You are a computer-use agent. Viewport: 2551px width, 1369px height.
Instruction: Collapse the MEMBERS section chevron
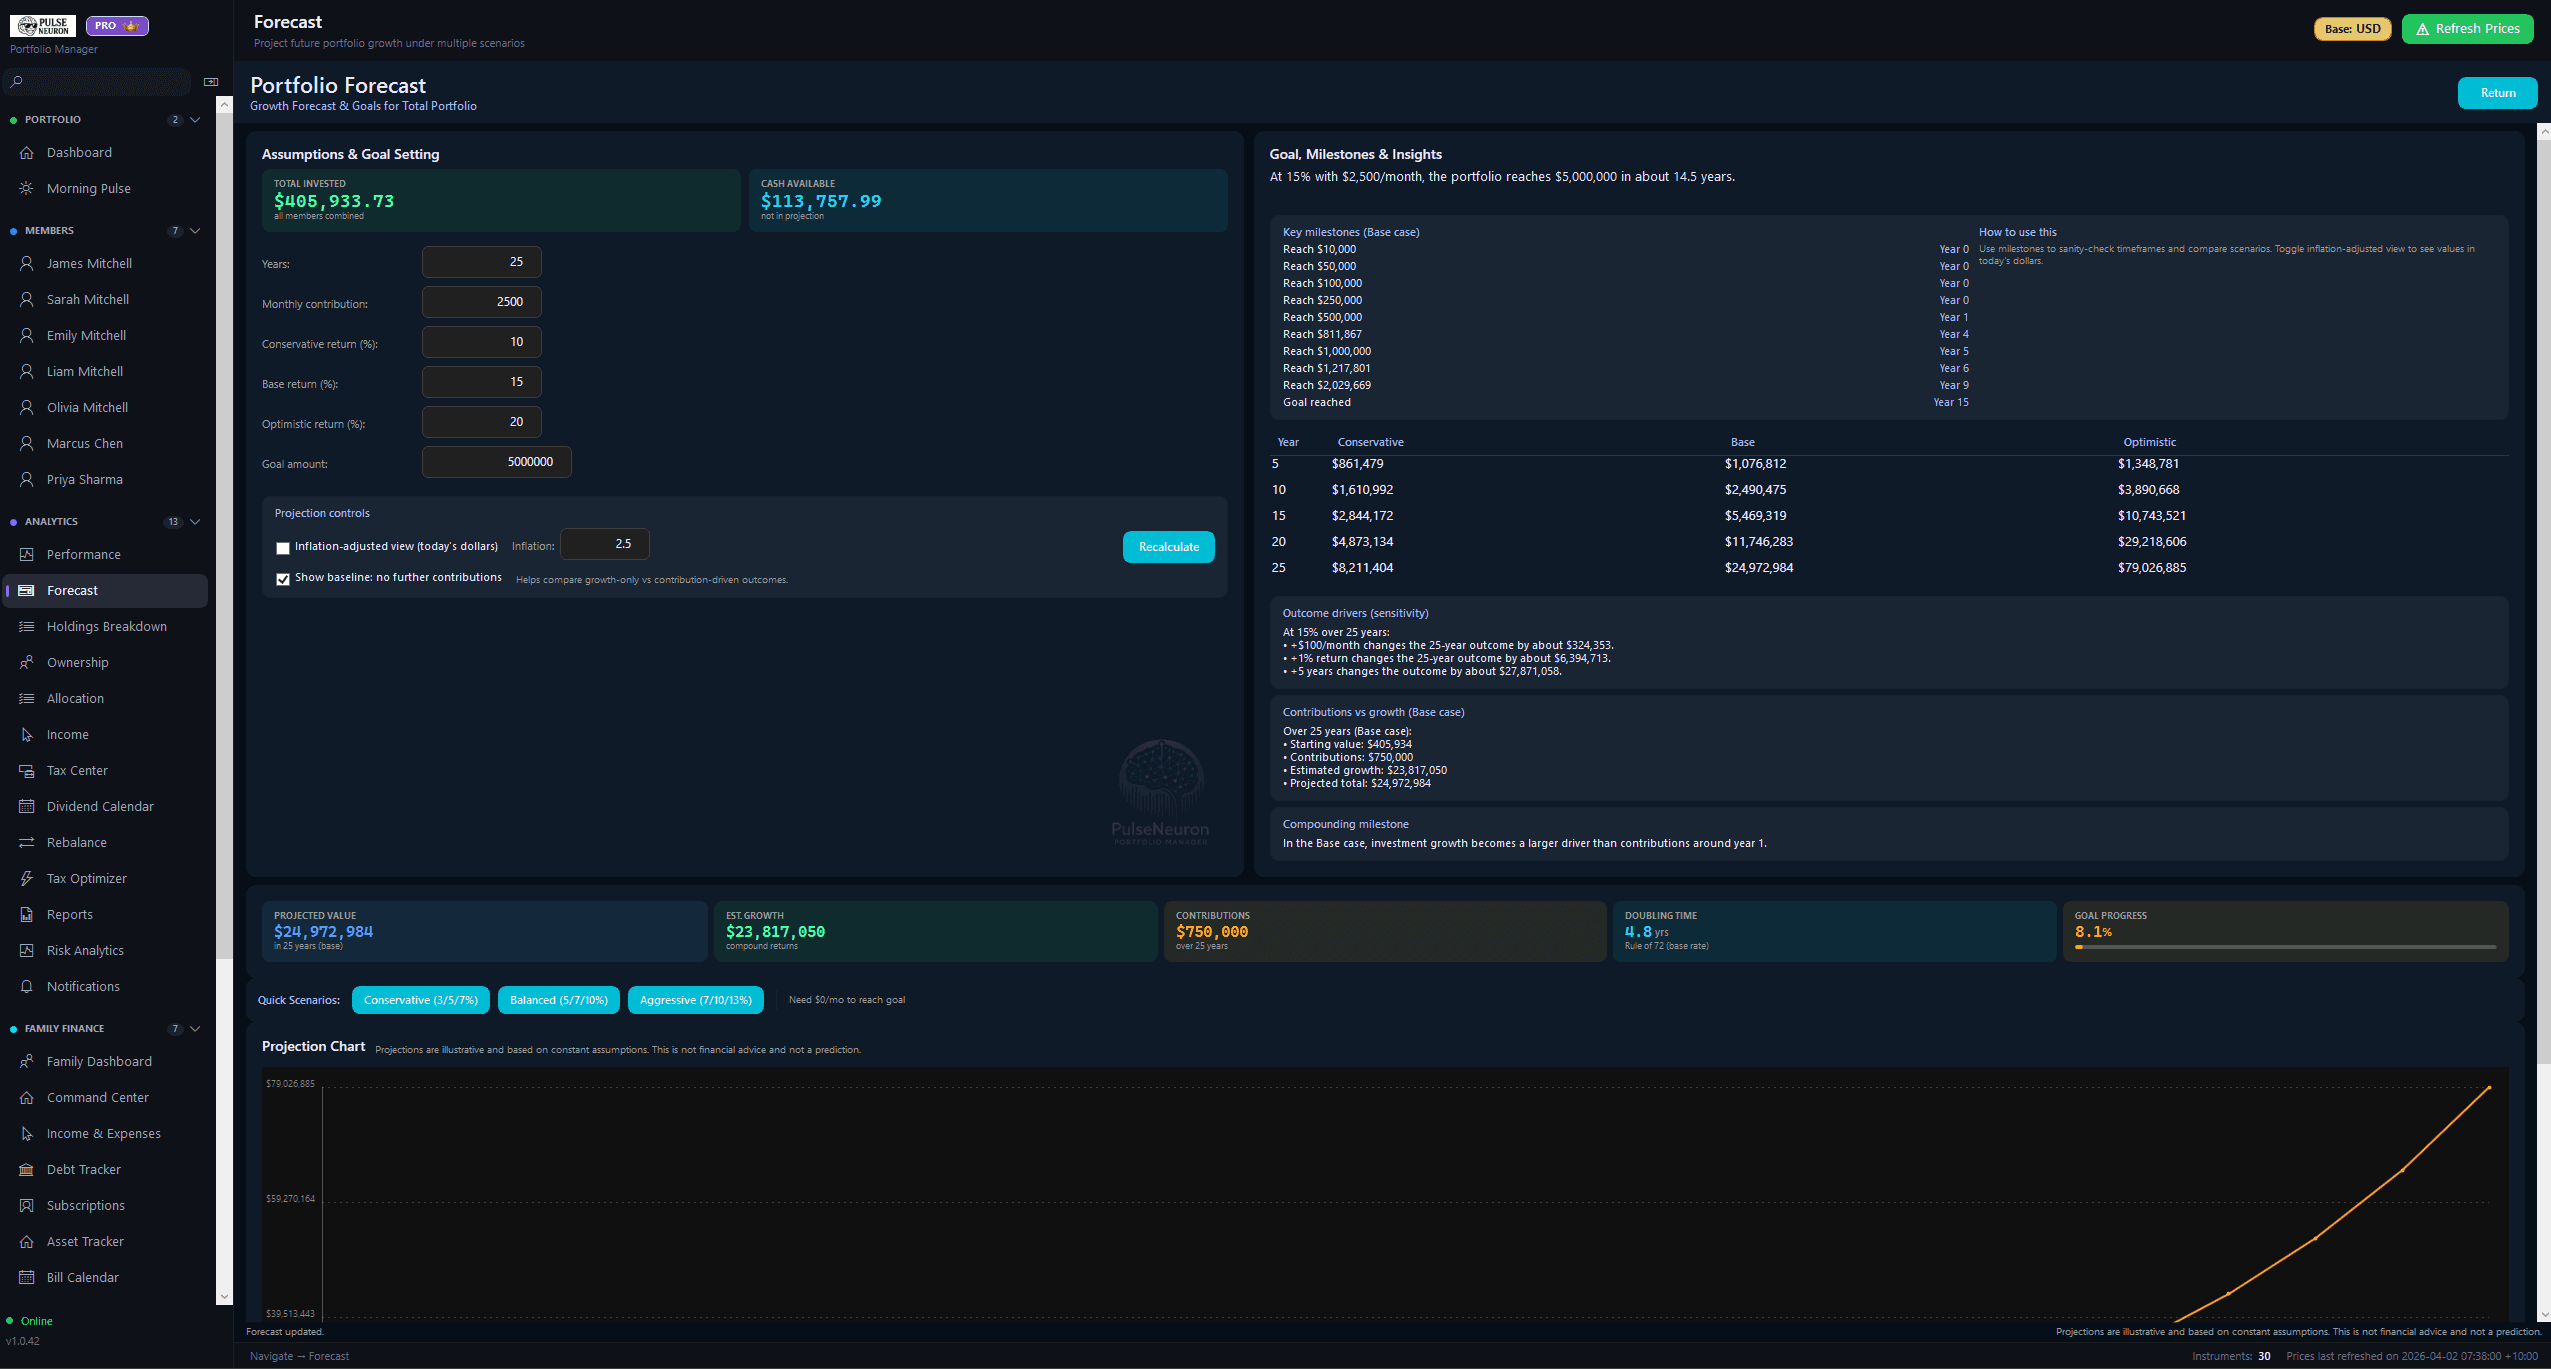tap(195, 231)
